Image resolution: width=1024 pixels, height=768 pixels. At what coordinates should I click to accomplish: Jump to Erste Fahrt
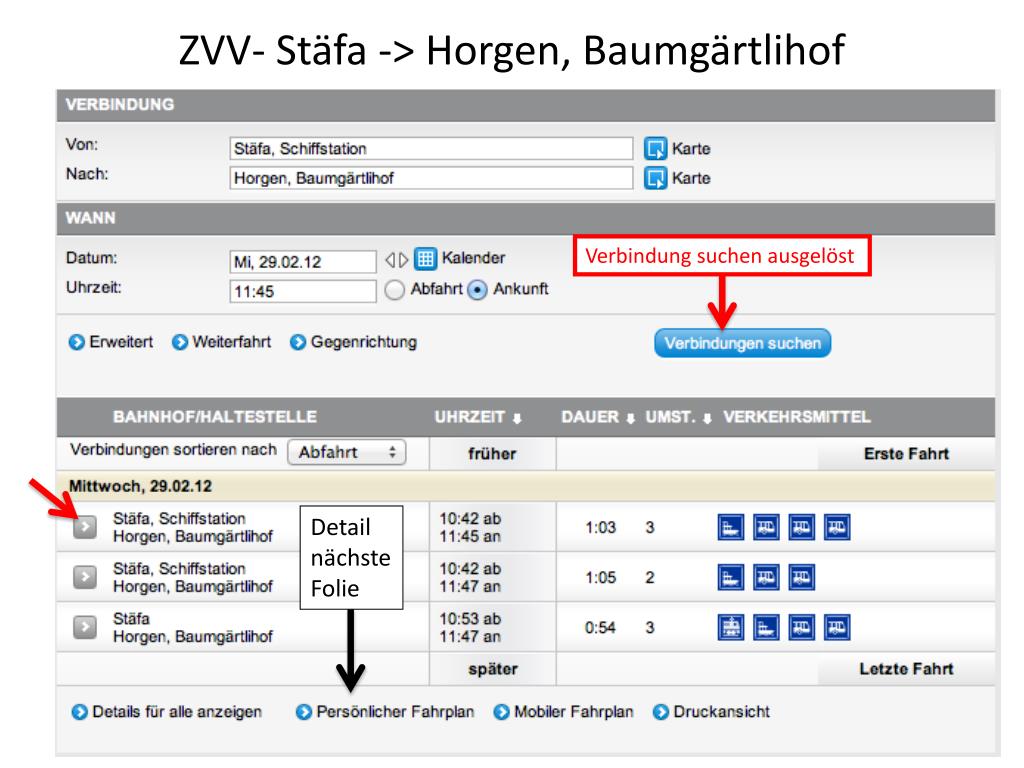[x=906, y=453]
